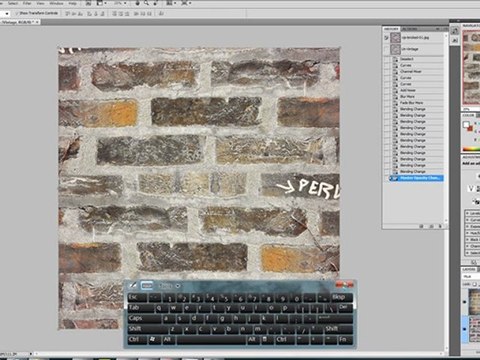Select the Channel Mixer history state

[413, 71]
